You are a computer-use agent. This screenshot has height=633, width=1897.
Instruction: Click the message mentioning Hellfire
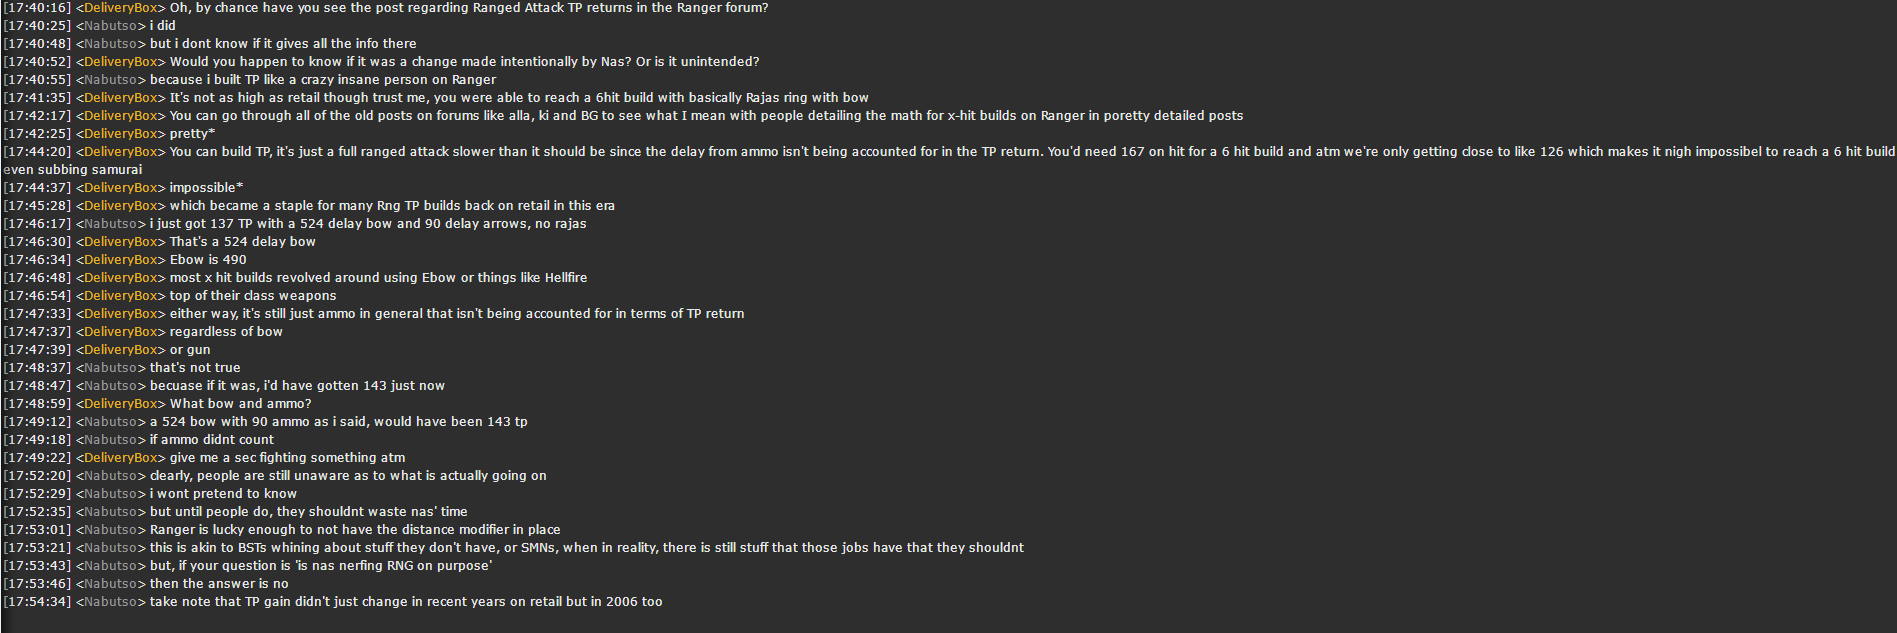pos(378,278)
